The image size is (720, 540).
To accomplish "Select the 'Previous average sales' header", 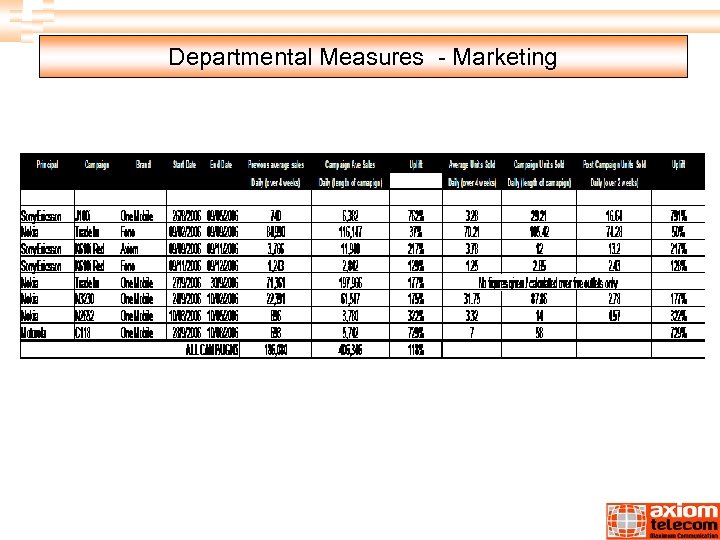I will 276,164.
